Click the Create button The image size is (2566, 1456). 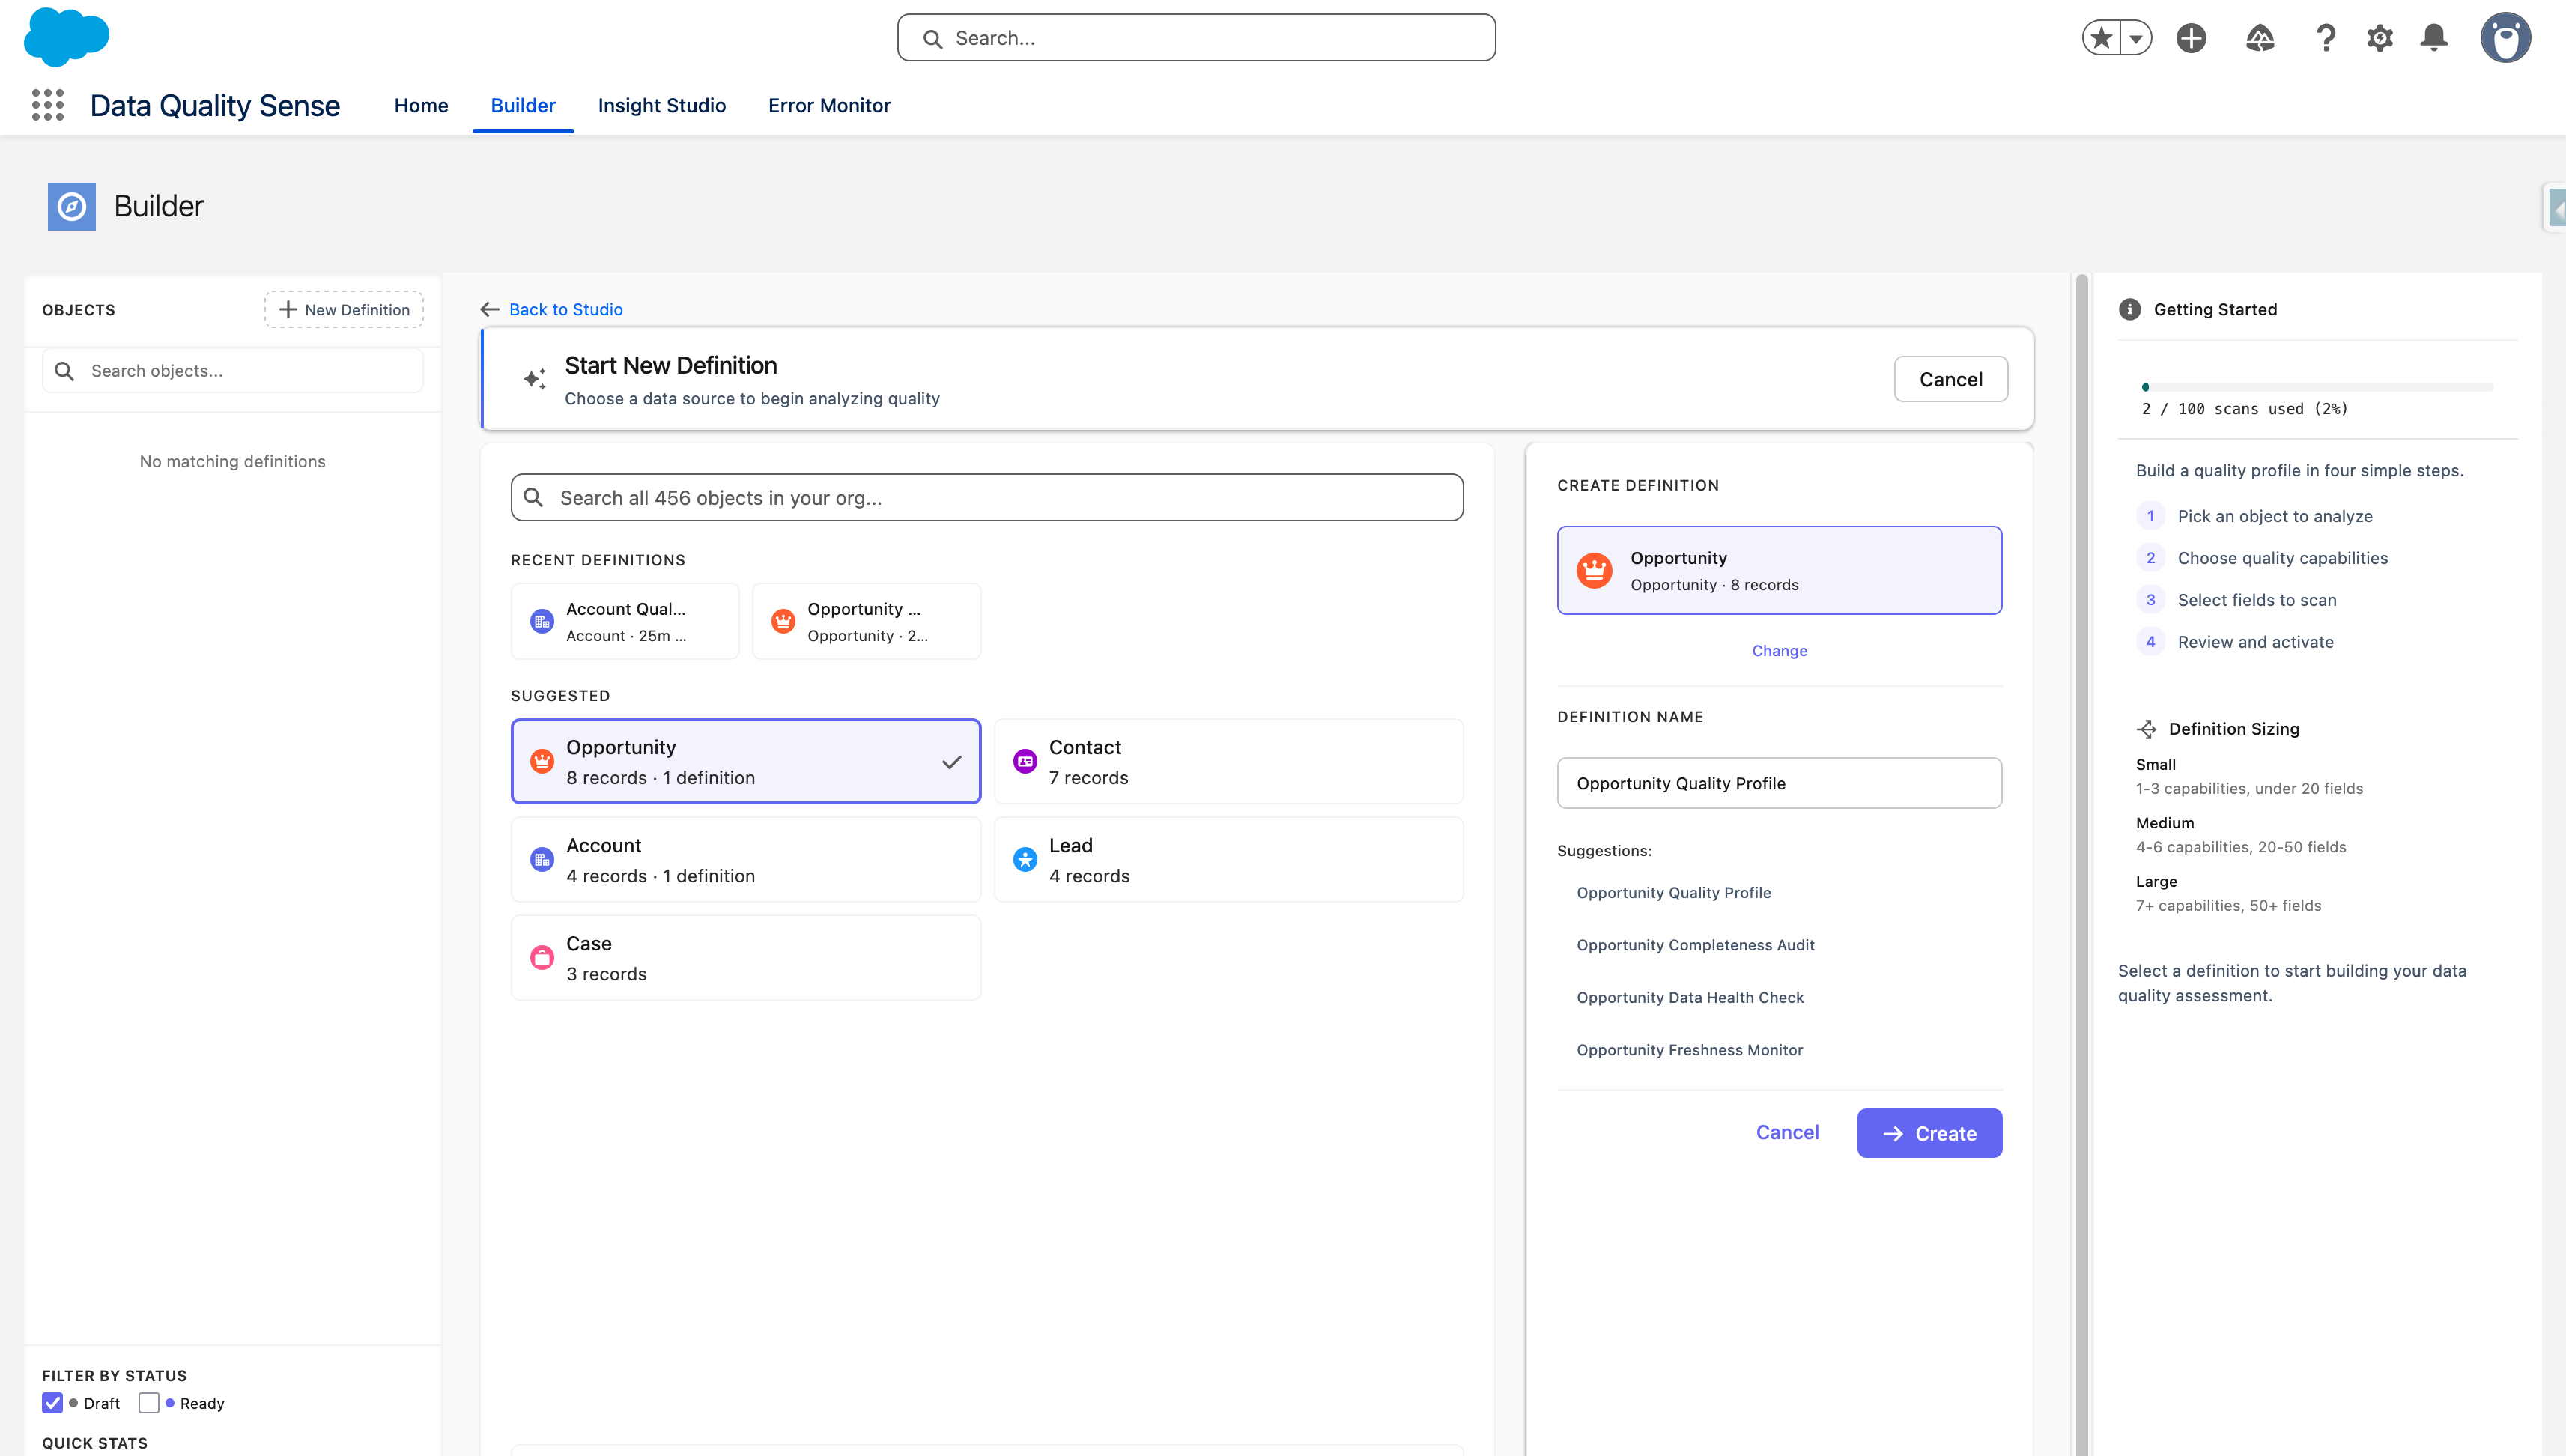click(1929, 1133)
